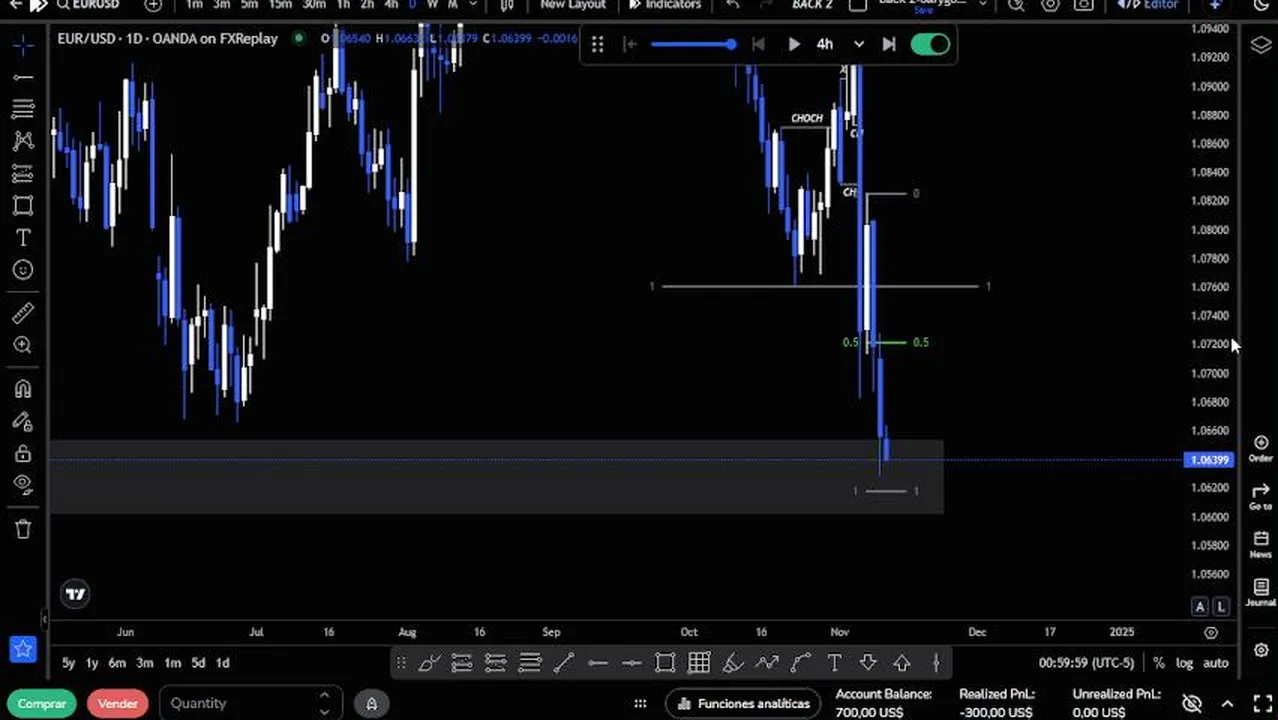Jump replay to the start
The image size is (1278, 720).
click(x=630, y=44)
